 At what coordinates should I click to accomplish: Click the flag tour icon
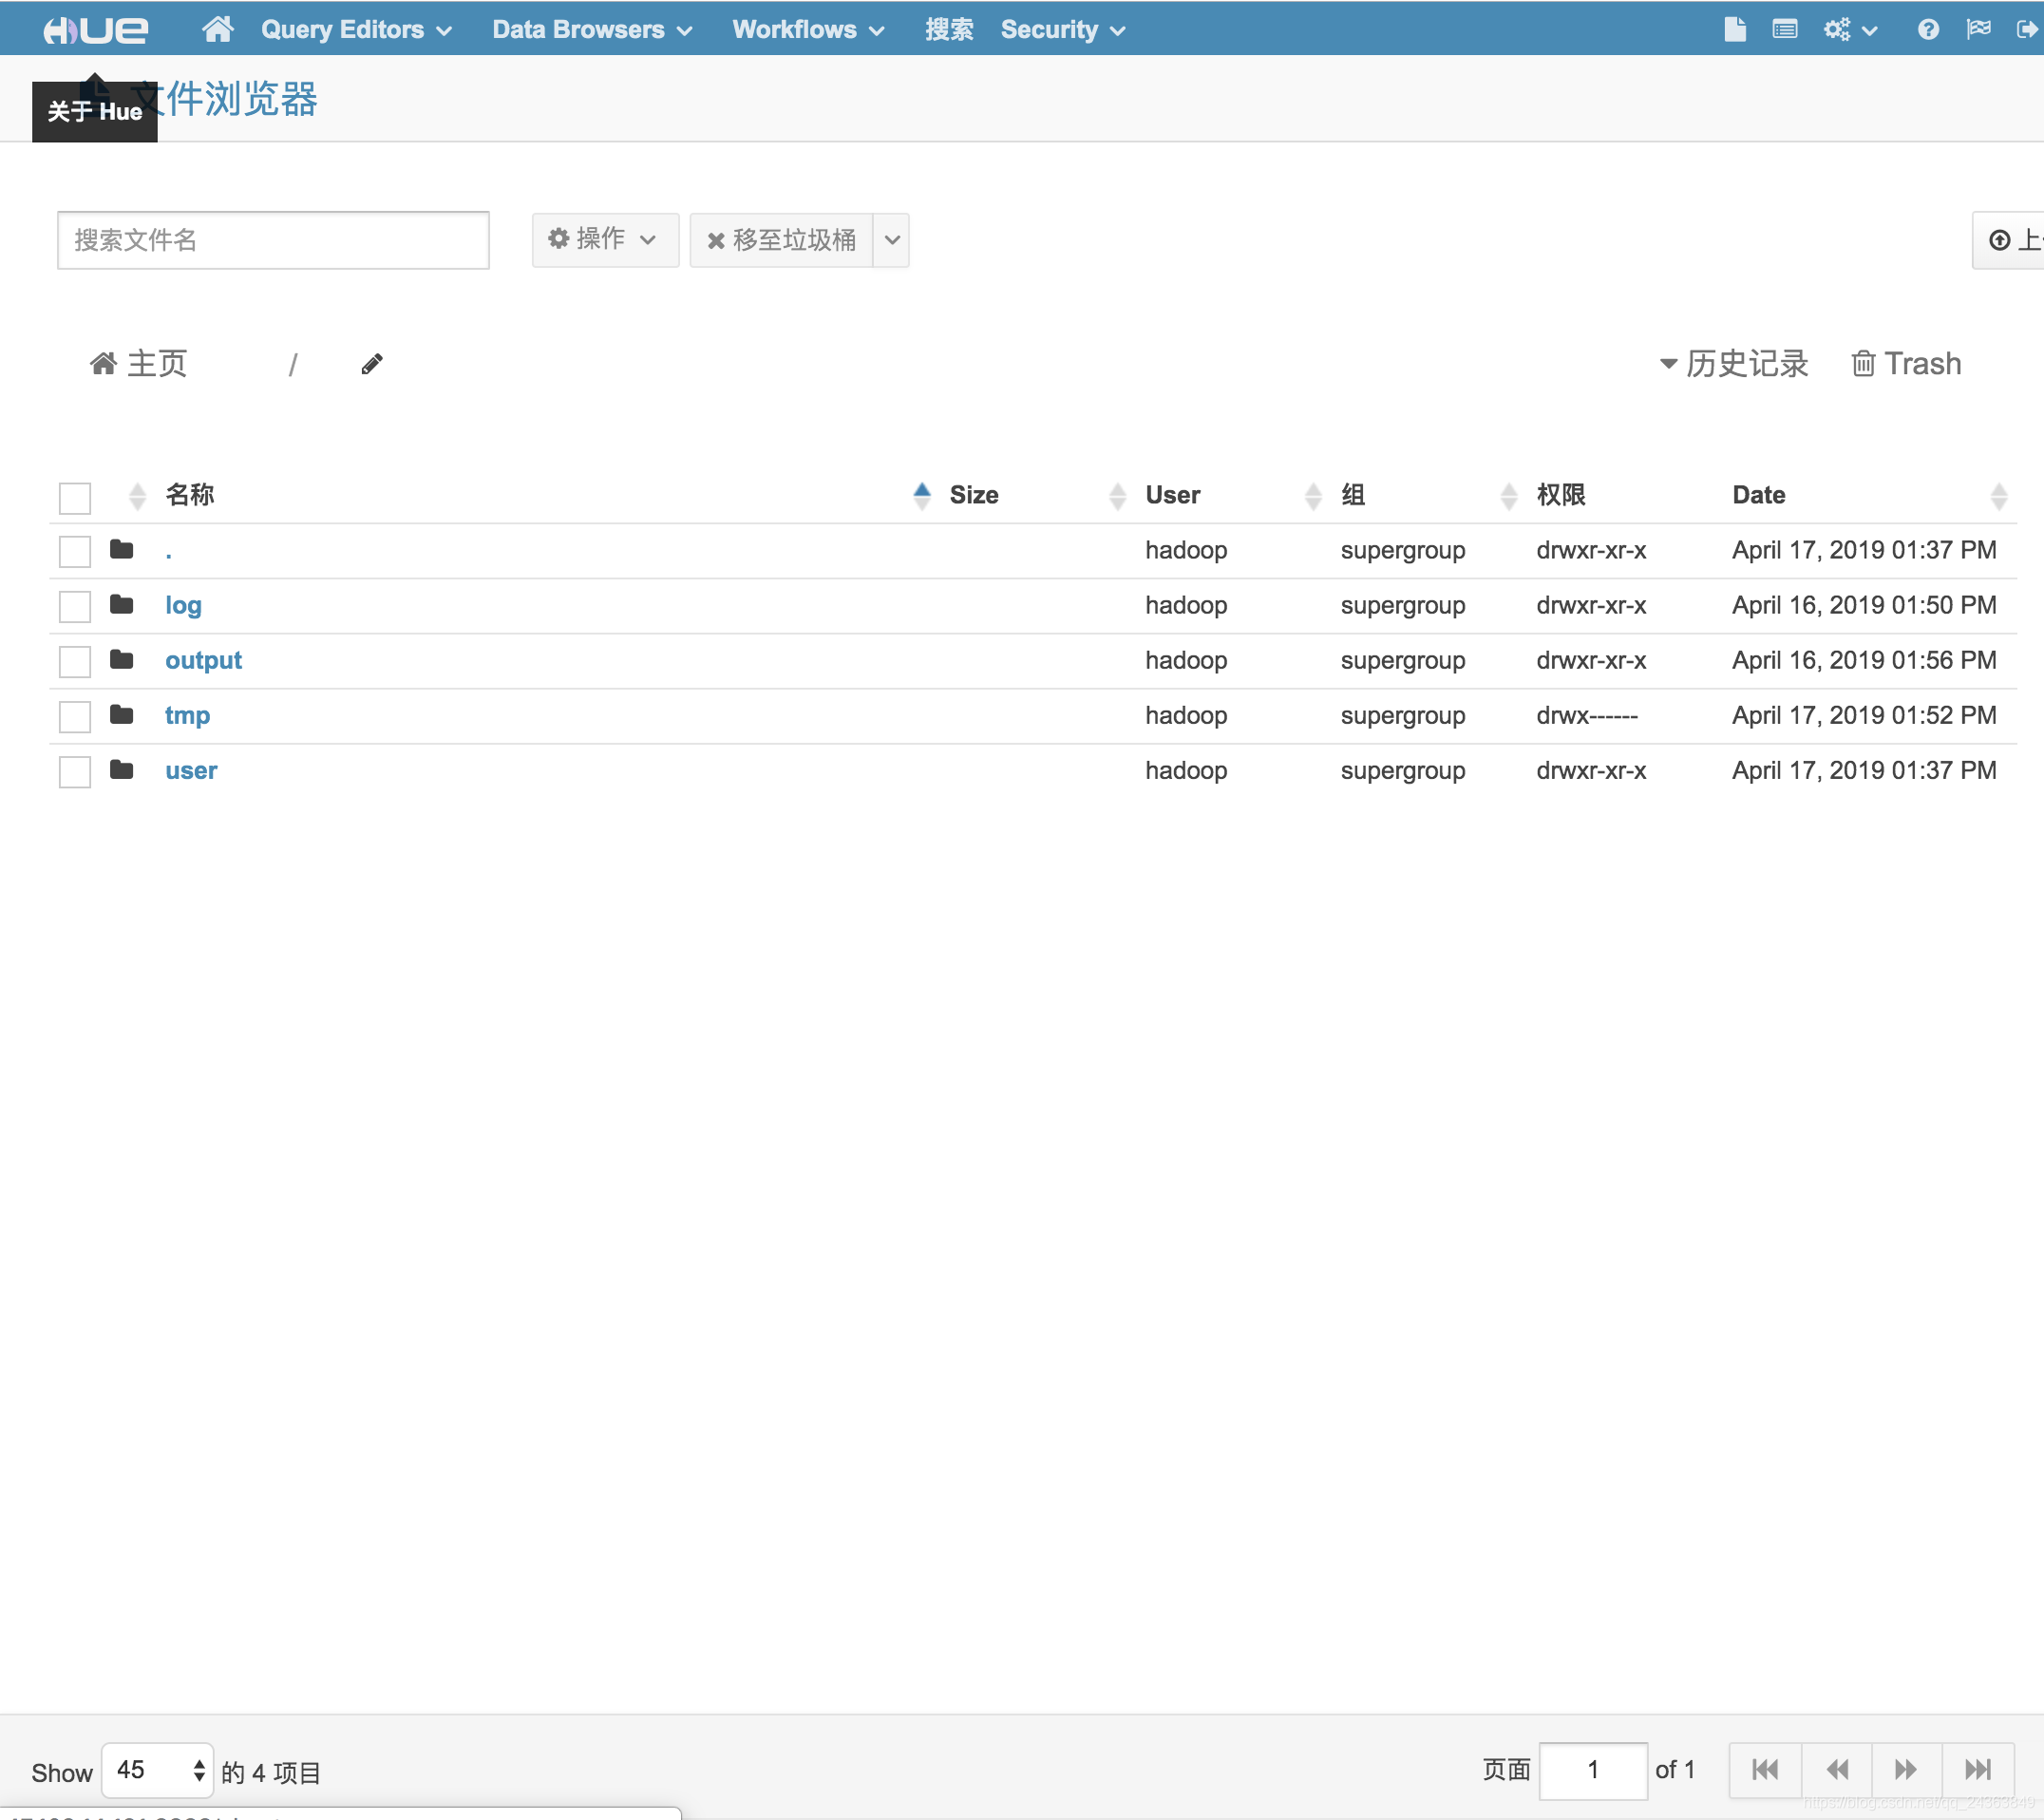pyautogui.click(x=1978, y=29)
